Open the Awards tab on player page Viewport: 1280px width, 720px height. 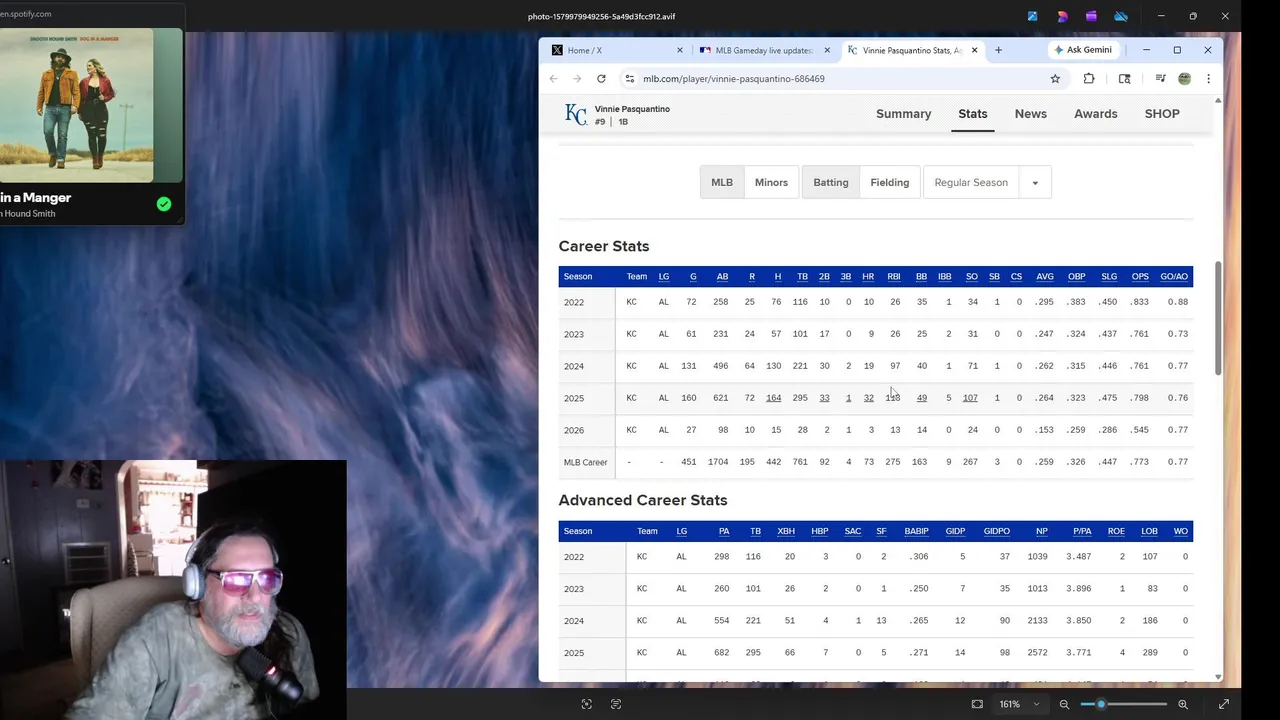(1095, 114)
